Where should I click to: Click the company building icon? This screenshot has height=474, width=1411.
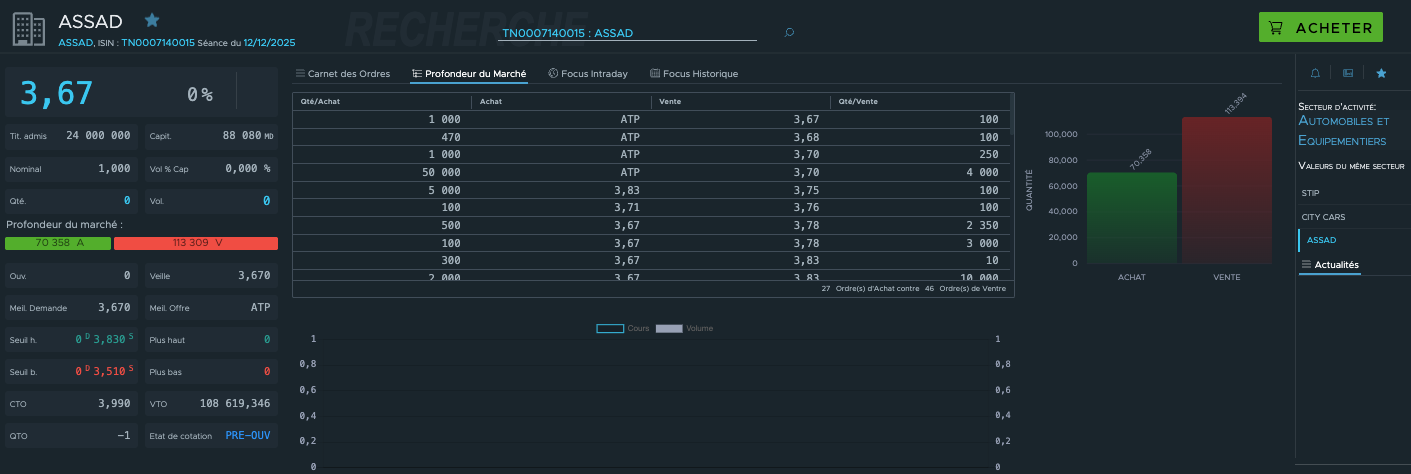point(29,28)
